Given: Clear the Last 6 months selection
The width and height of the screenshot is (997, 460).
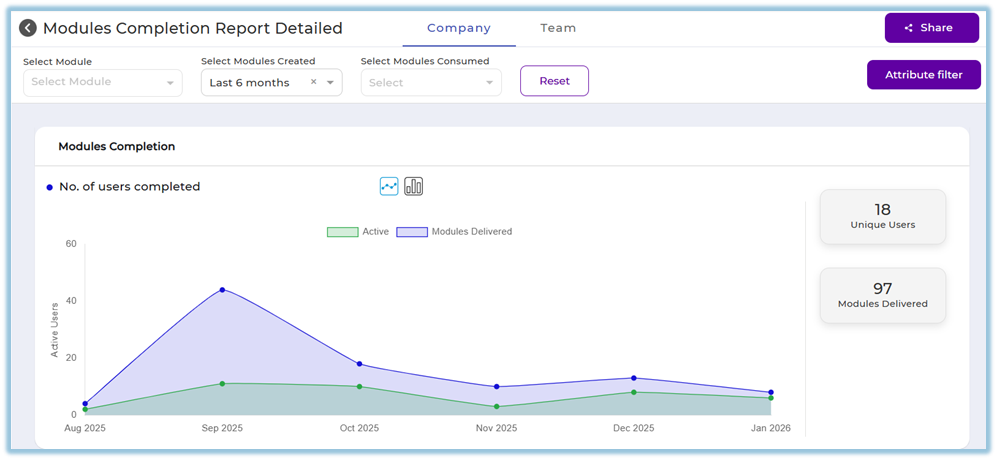Looking at the screenshot, I should point(313,83).
